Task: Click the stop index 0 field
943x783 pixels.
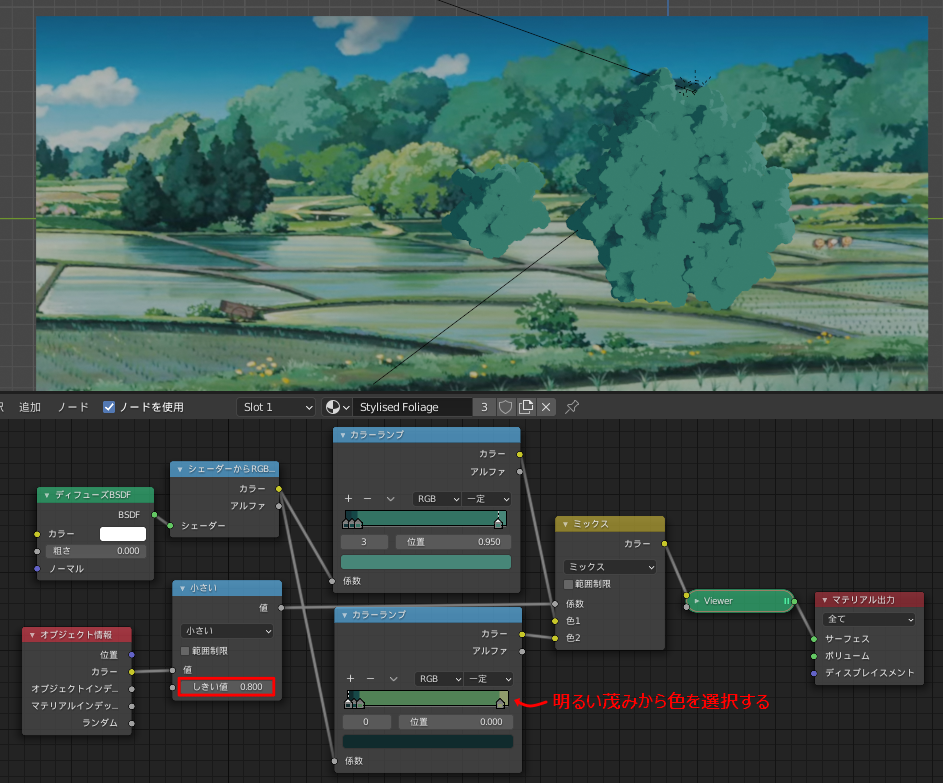Action: coord(367,722)
